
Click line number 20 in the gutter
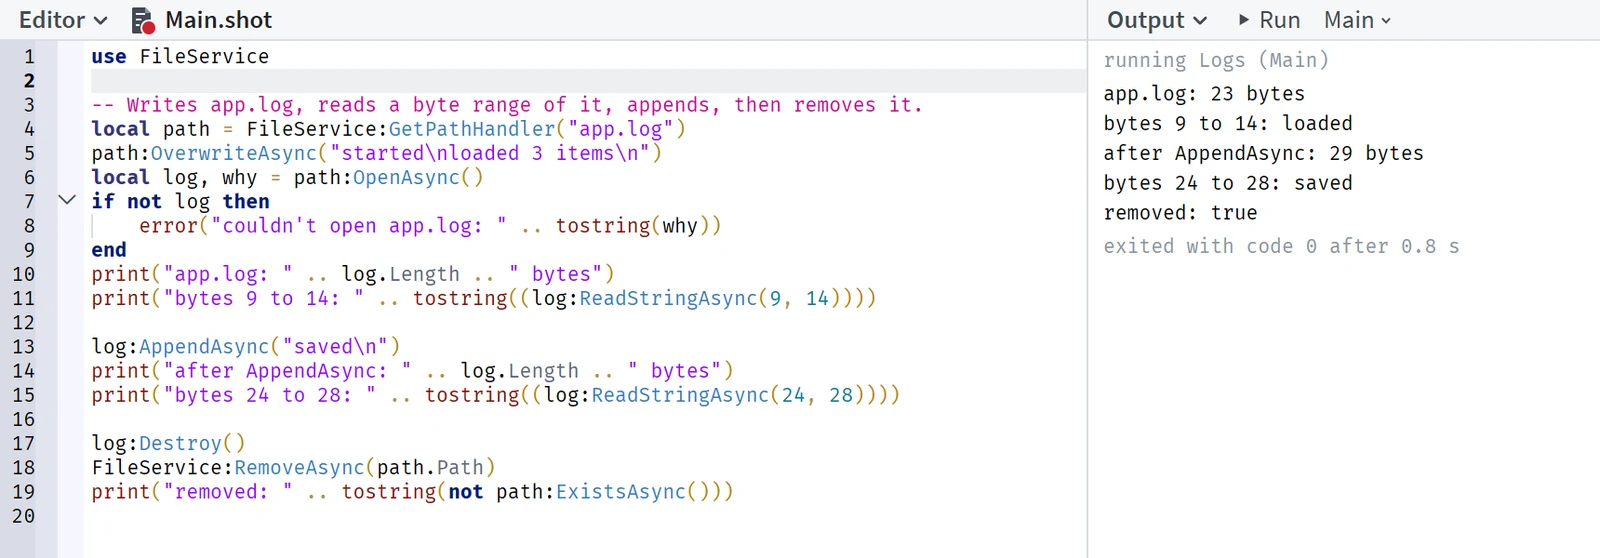tap(23, 516)
